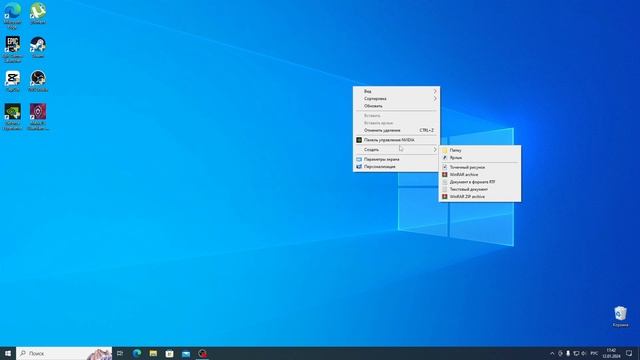Open the network tray icon
The image size is (640, 360).
coord(576,353)
